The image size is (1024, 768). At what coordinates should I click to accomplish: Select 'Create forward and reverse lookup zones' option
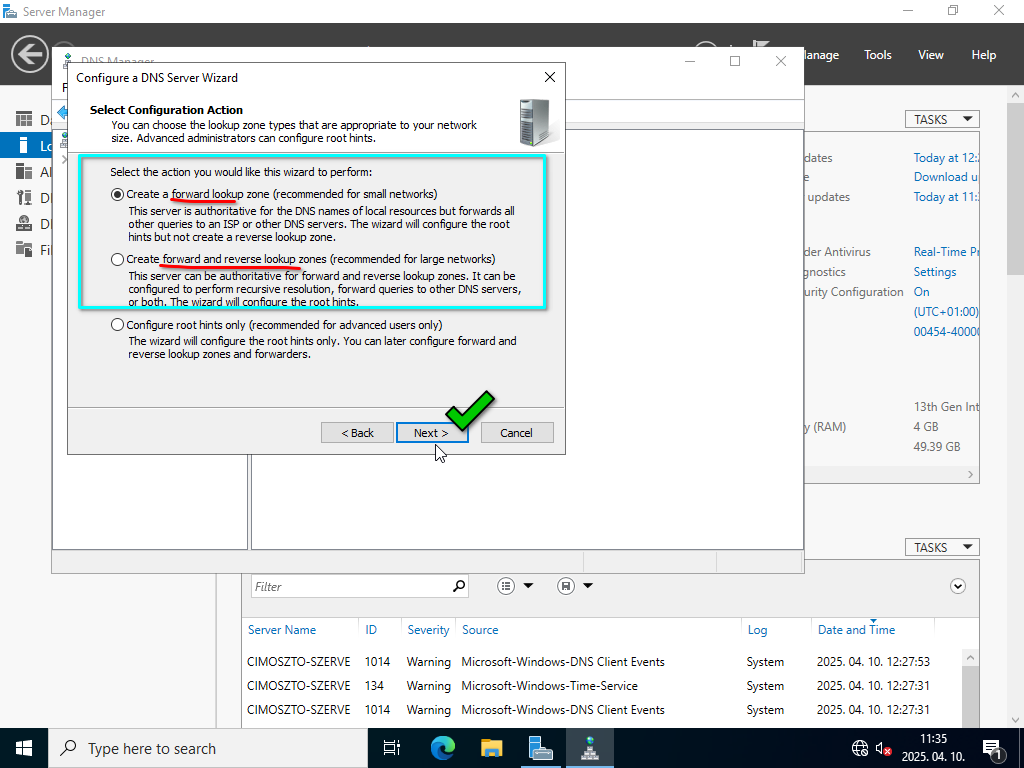[x=118, y=260]
